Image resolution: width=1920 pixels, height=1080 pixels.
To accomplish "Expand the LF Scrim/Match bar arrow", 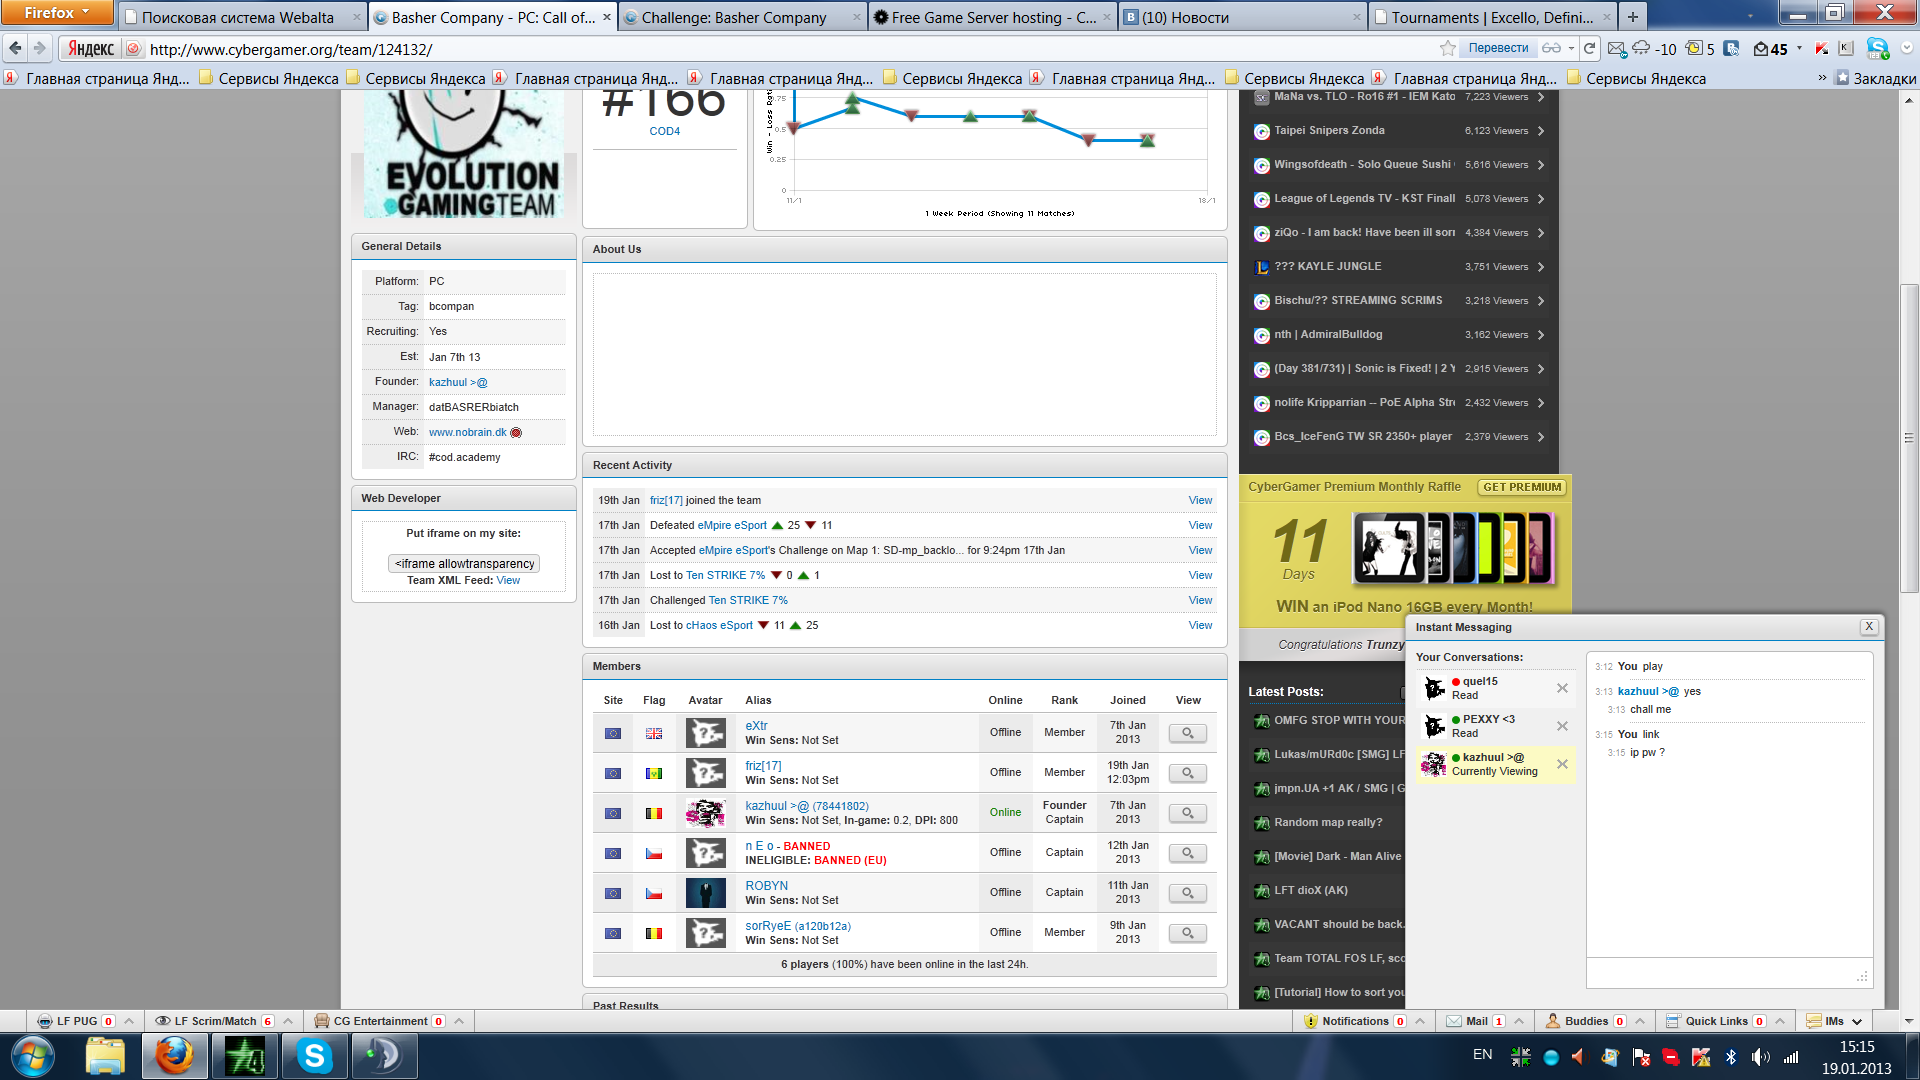I will point(288,1021).
